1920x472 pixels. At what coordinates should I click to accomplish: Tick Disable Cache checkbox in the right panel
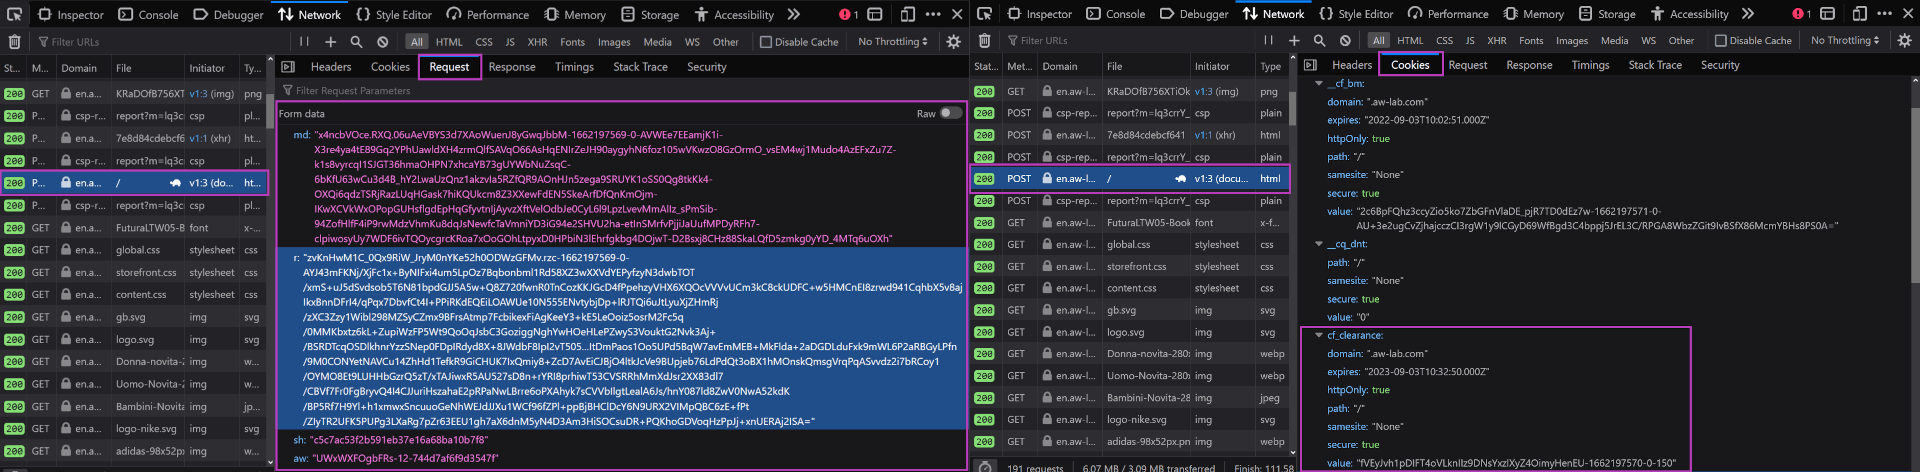point(1720,41)
